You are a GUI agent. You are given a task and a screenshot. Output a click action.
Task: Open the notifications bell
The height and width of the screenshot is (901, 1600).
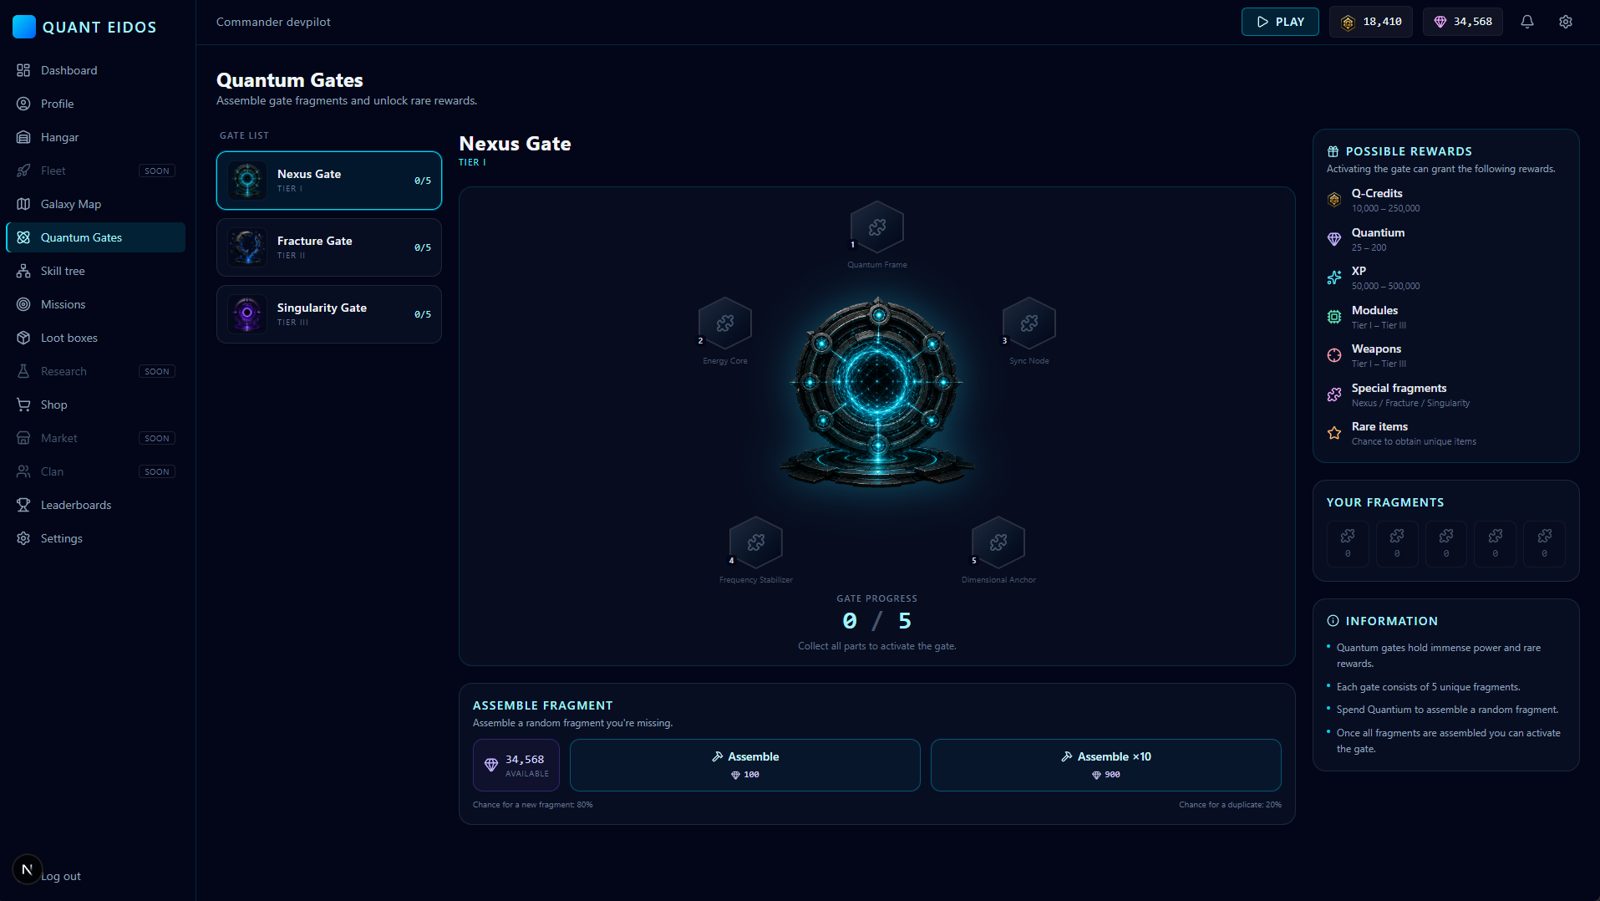coord(1527,22)
